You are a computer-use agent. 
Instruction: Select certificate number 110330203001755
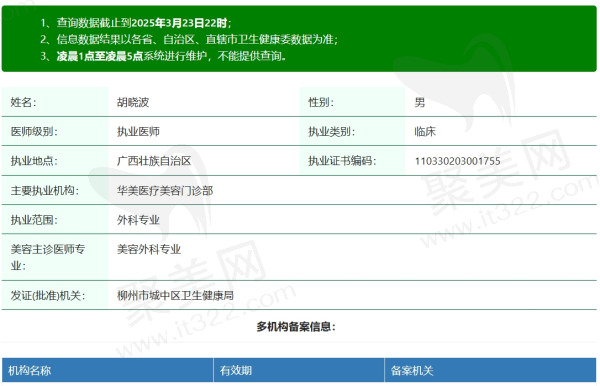coord(457,161)
